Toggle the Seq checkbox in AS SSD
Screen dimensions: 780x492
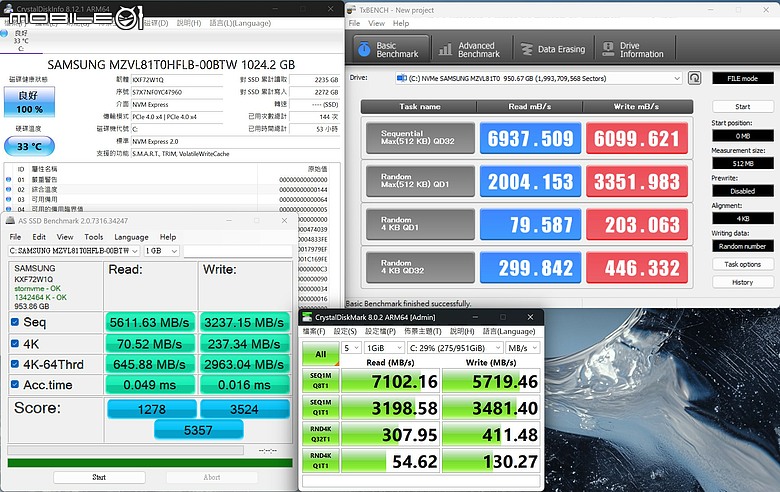(x=15, y=322)
